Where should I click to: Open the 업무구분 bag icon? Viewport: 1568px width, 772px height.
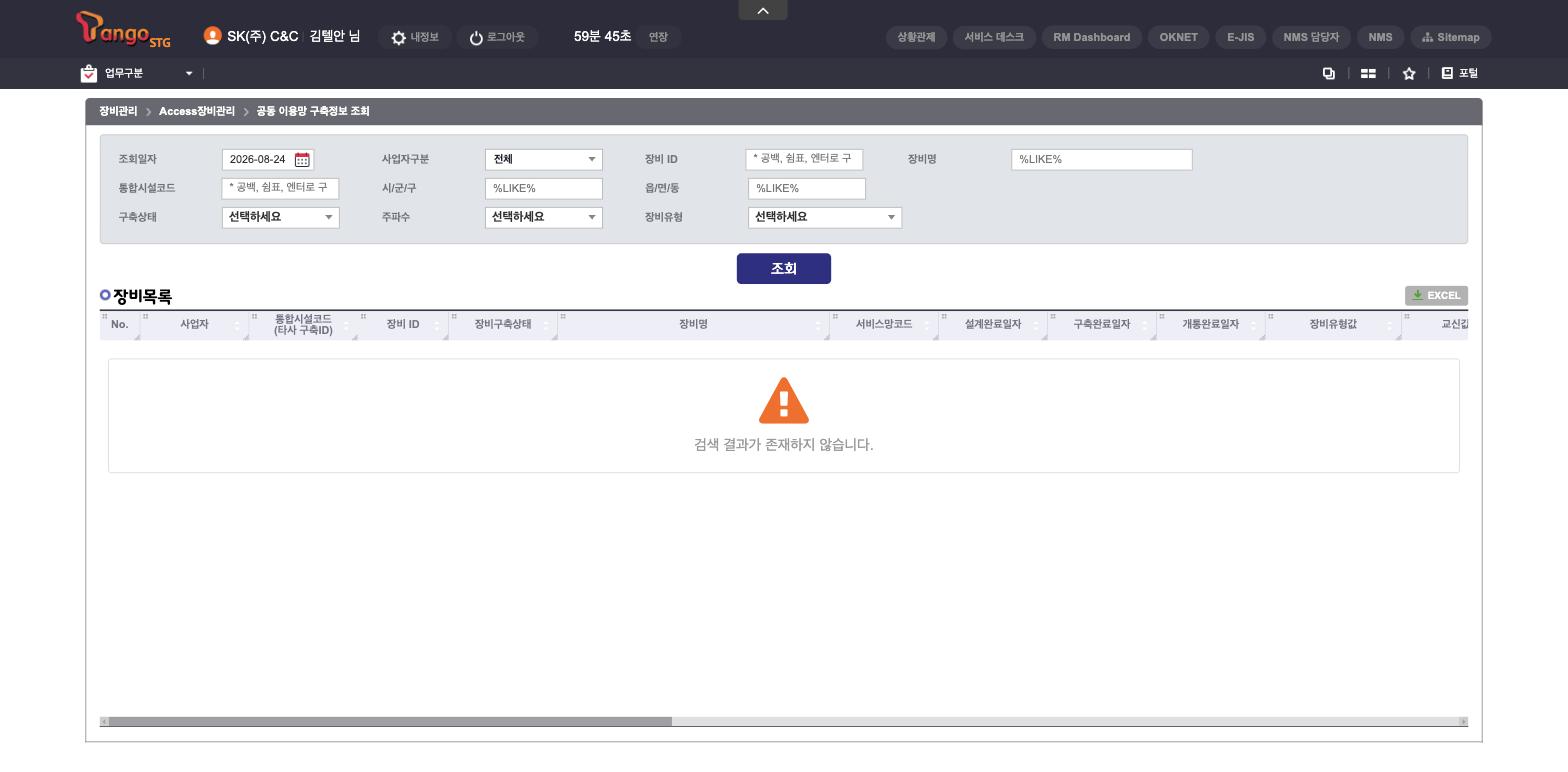[x=89, y=73]
